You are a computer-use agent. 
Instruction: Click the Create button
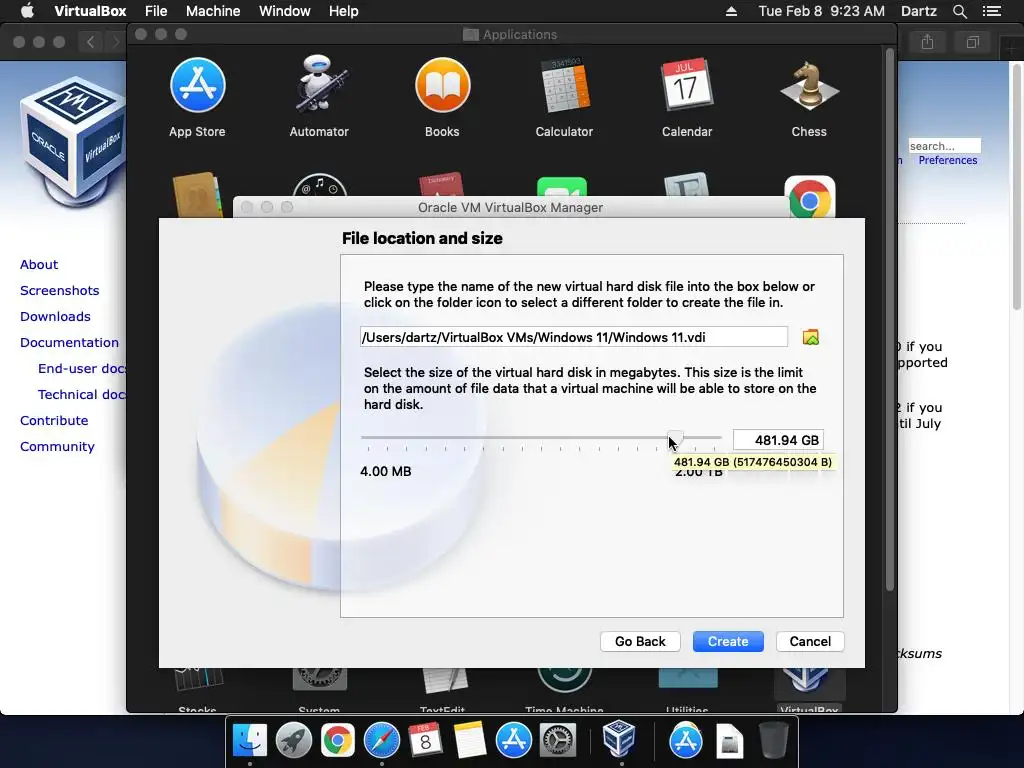coord(728,641)
